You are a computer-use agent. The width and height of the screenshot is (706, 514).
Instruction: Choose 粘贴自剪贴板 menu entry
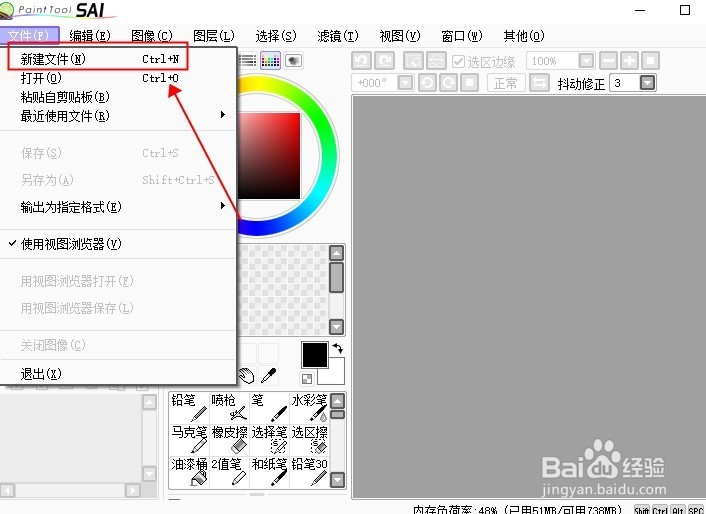[118, 97]
